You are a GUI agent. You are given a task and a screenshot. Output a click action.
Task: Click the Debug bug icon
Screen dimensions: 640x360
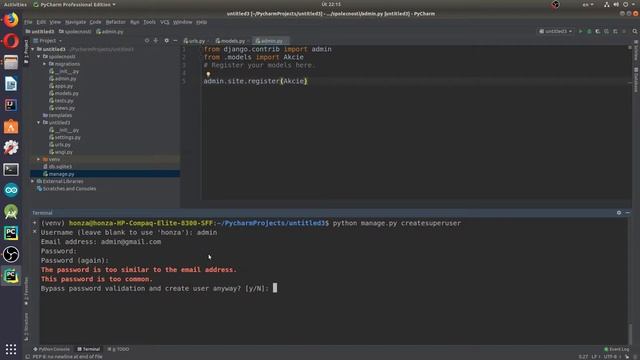pos(589,31)
